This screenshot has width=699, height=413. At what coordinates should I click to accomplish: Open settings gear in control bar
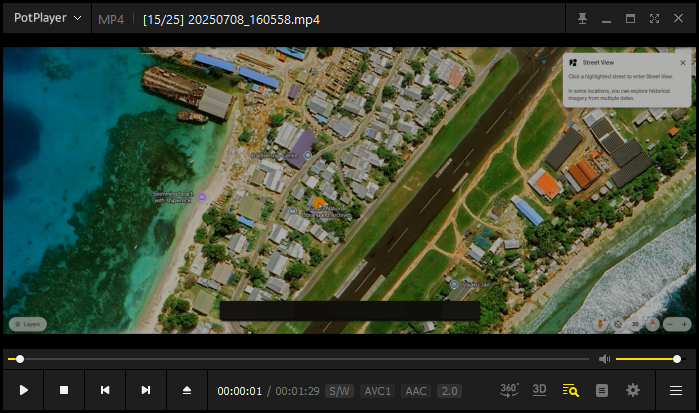632,390
